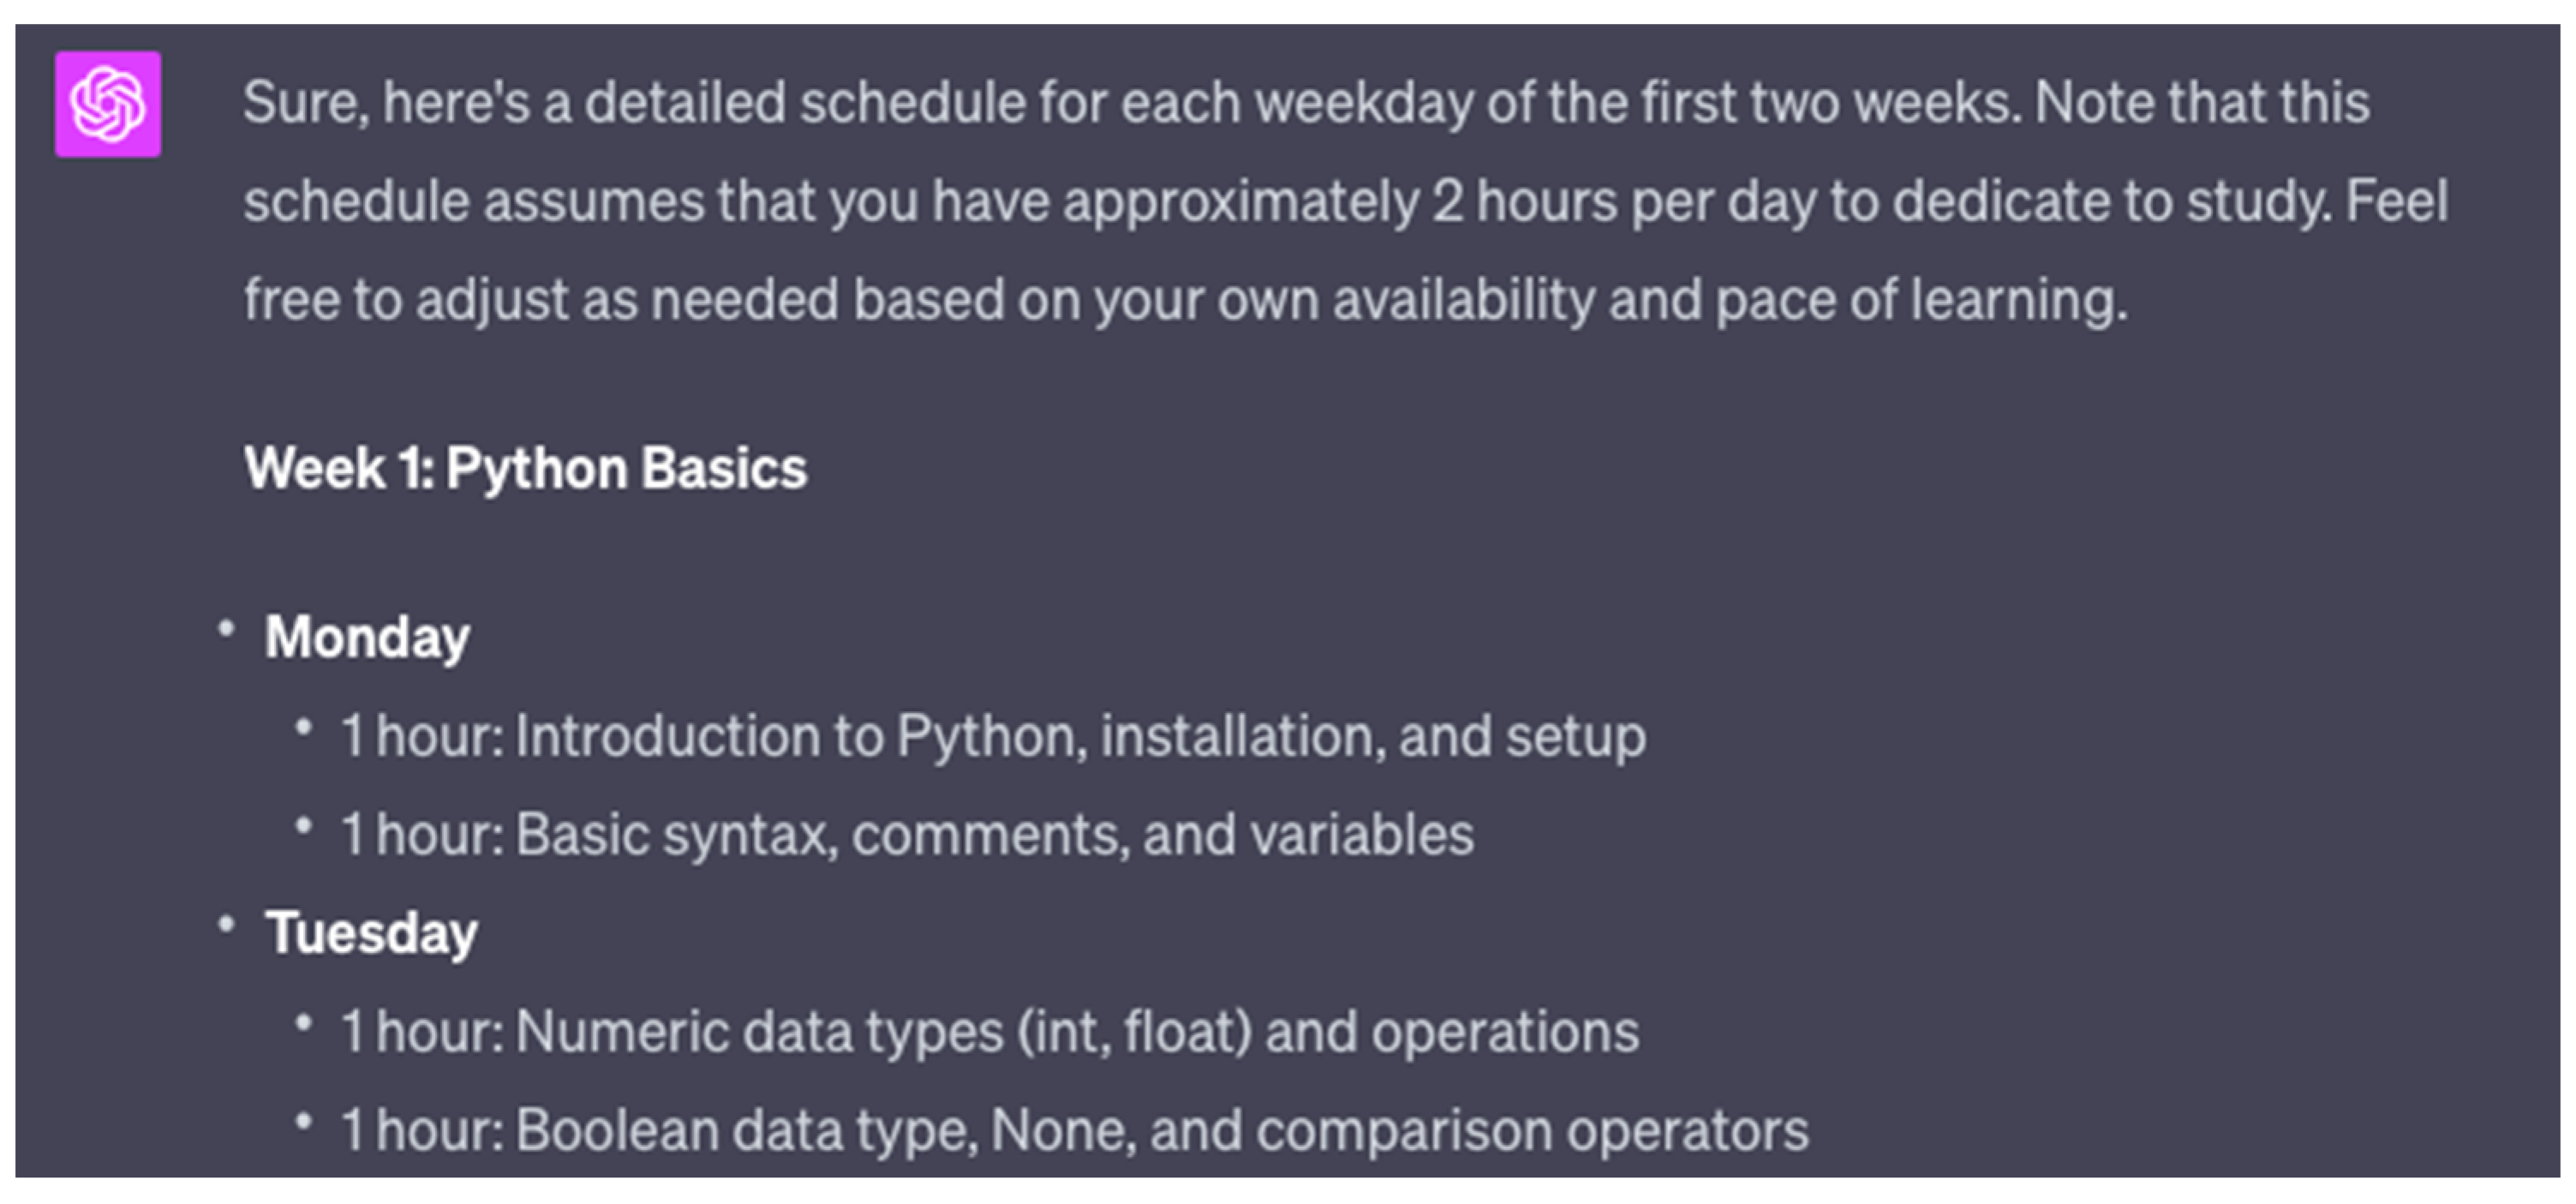The height and width of the screenshot is (1204, 2576).
Task: Click the bullet before 'Numeric data types'
Action: 304,1023
